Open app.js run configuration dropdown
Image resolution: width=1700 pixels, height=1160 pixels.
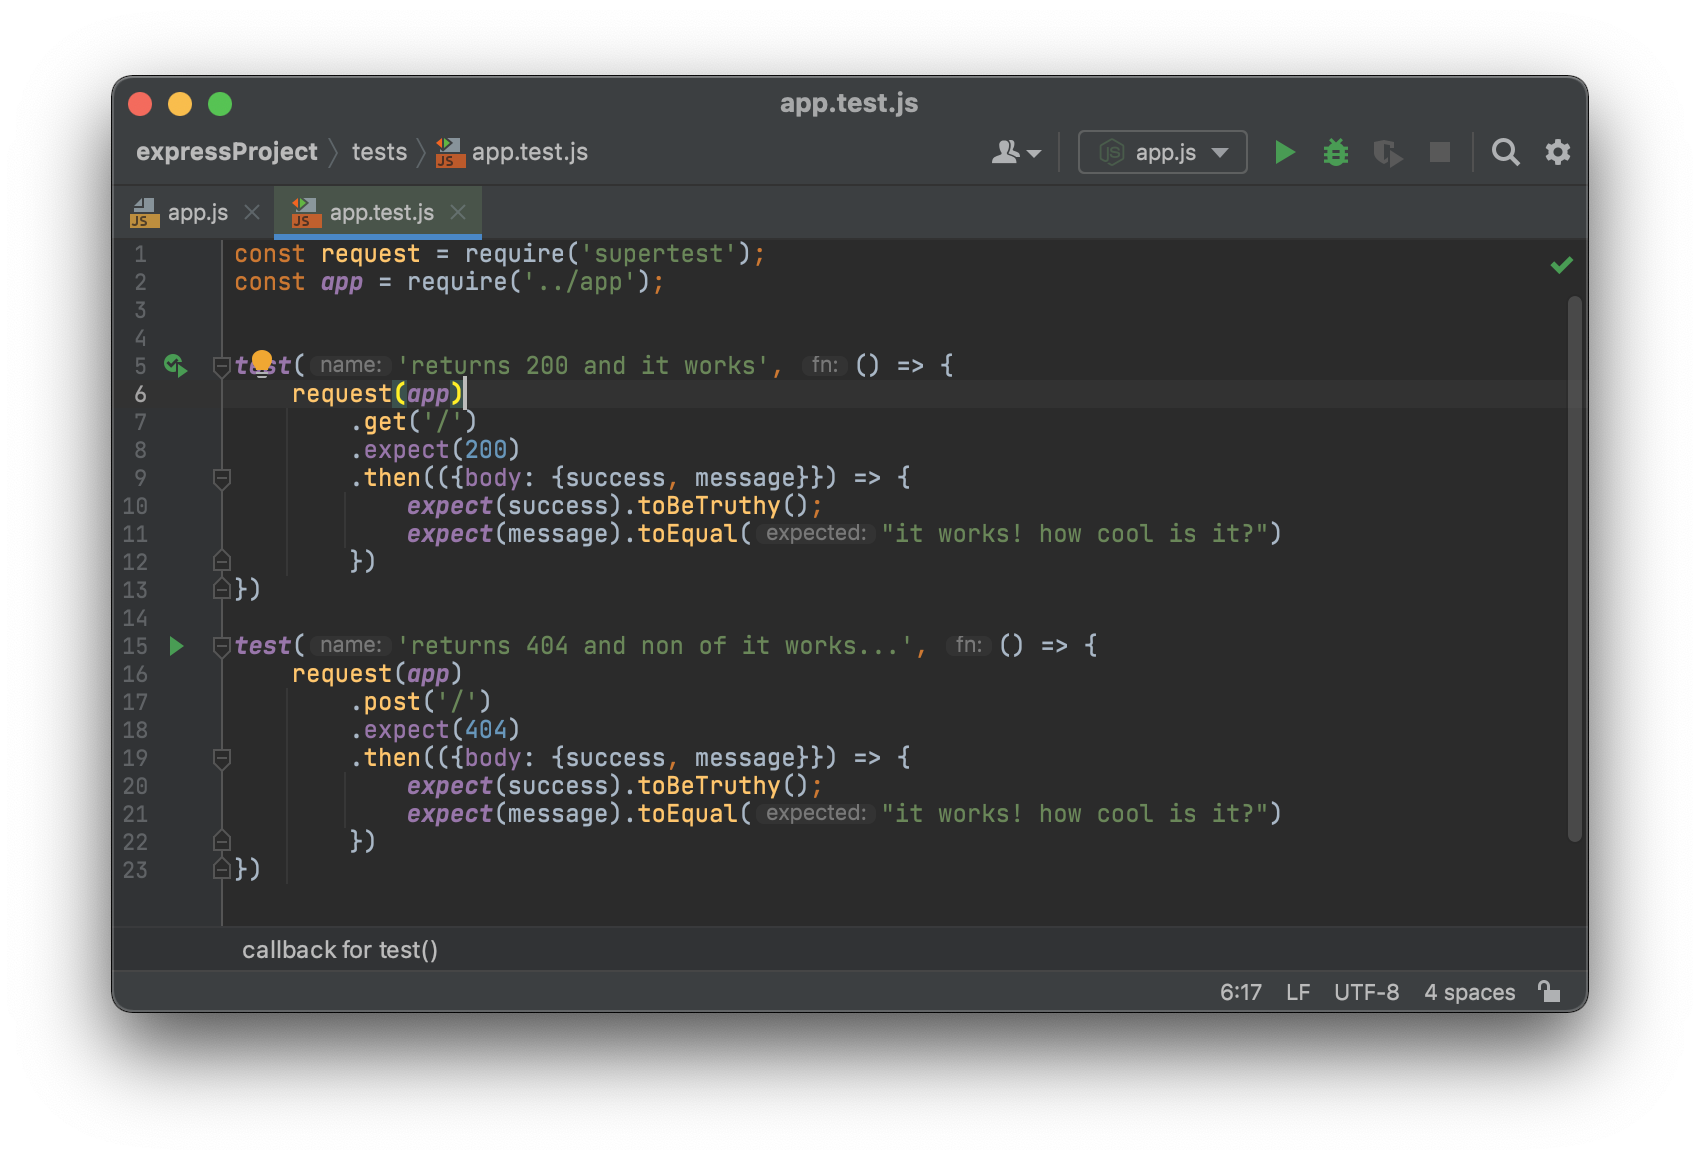pos(1163,152)
